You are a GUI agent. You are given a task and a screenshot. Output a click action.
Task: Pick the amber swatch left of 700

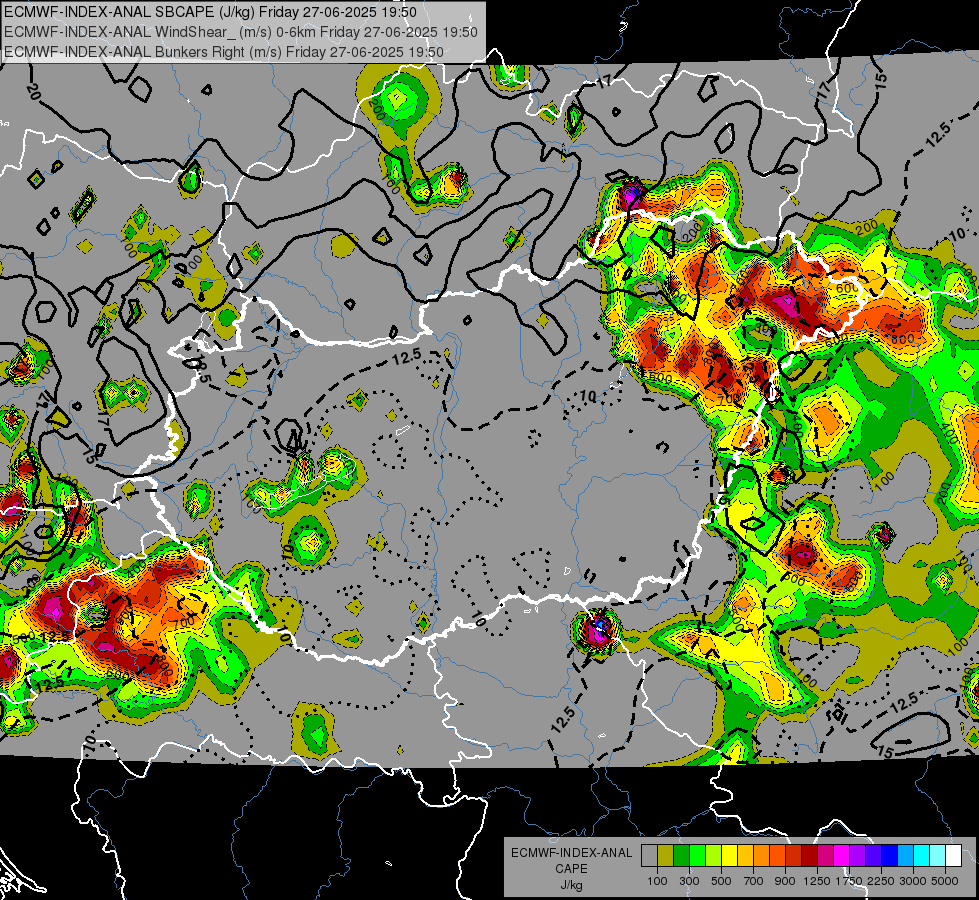pyautogui.click(x=745, y=856)
